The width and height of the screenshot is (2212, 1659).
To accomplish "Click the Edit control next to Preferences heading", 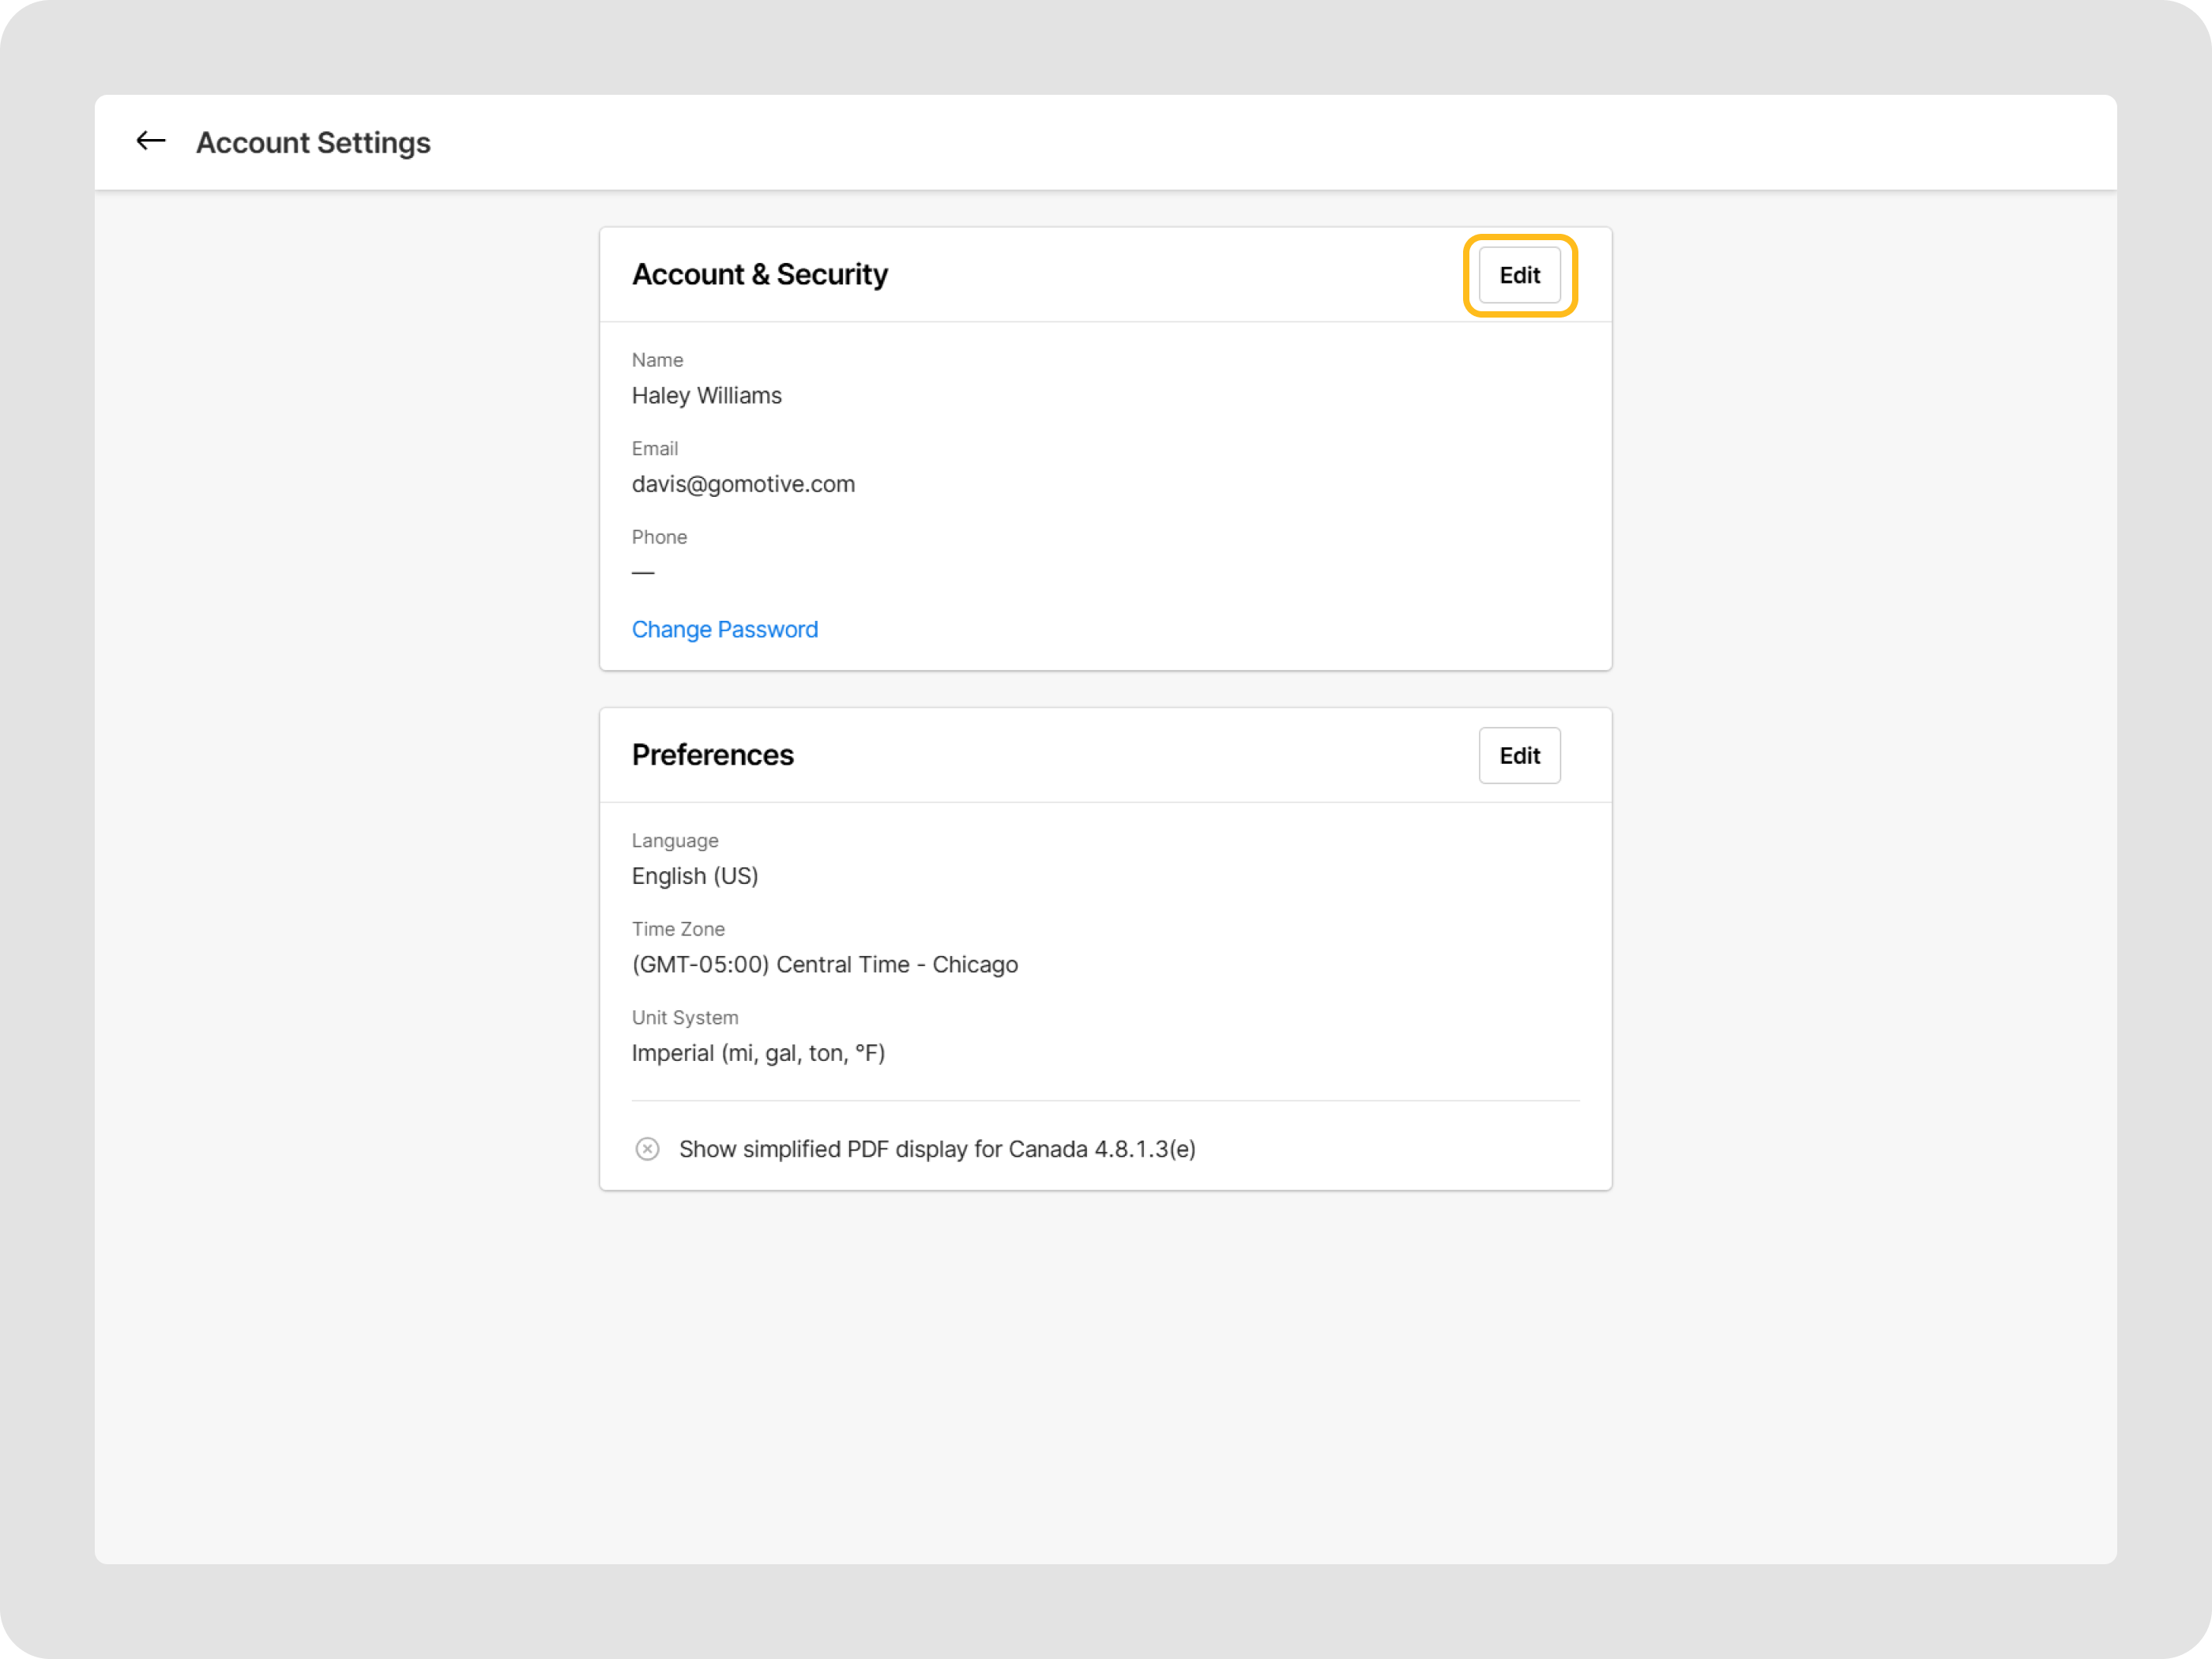I will pyautogui.click(x=1519, y=756).
